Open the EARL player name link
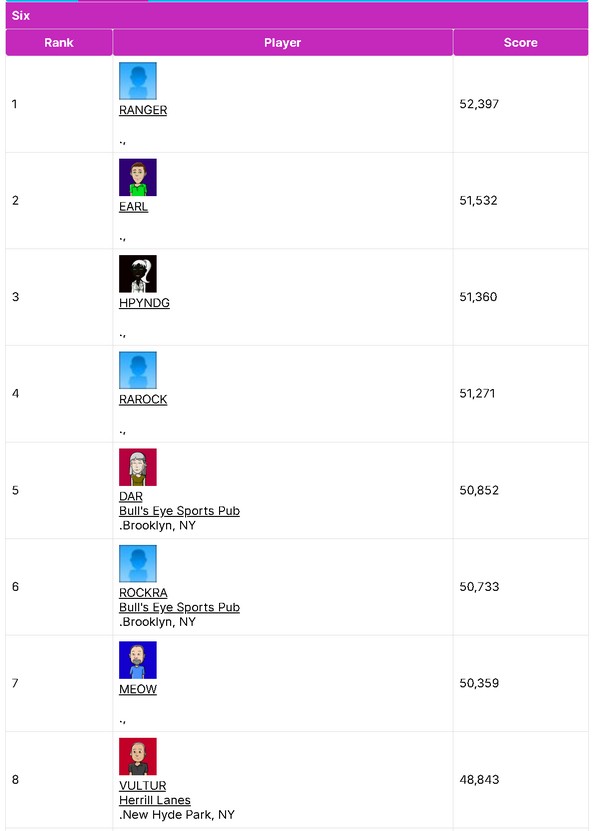The width and height of the screenshot is (595, 831). (x=134, y=207)
